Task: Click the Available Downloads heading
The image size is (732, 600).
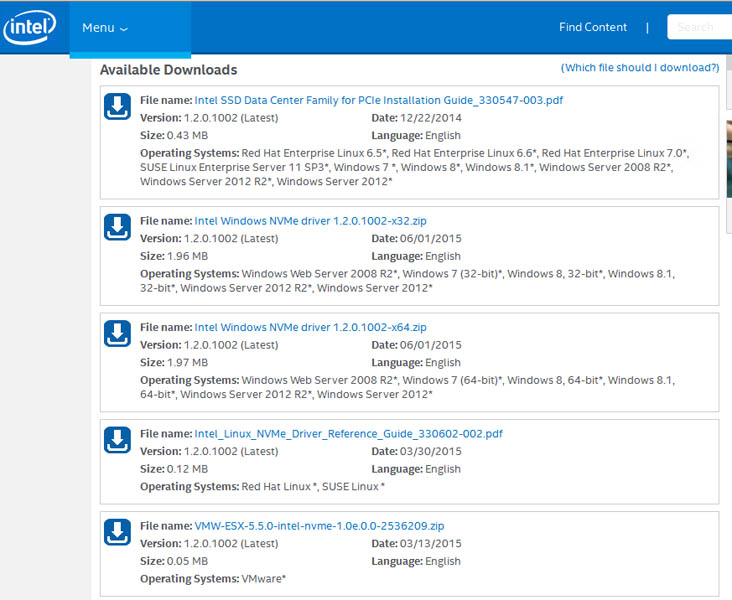Action: [x=169, y=70]
